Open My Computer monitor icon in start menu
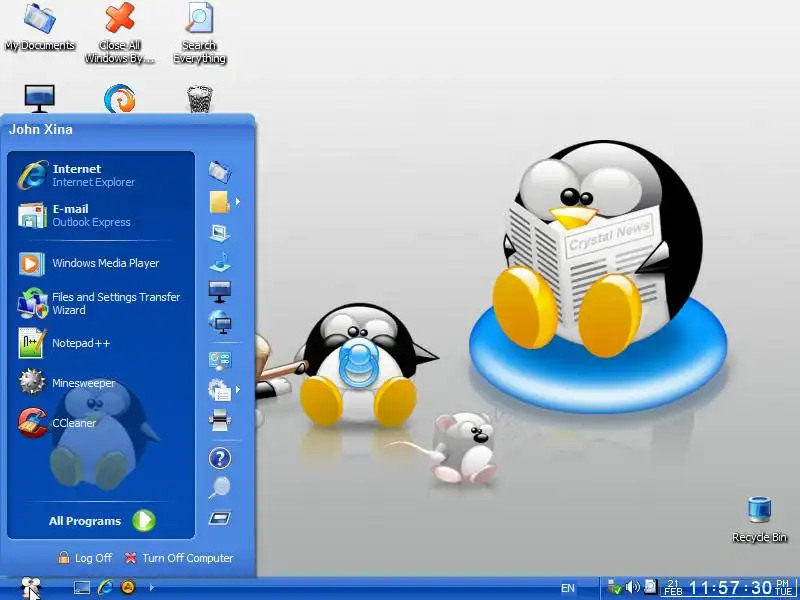 click(x=220, y=292)
